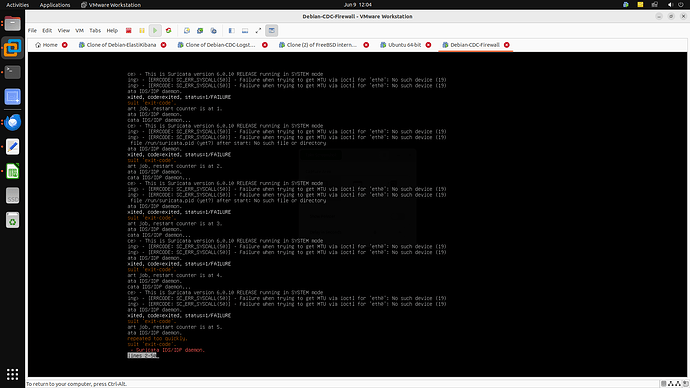Toggle the console view toolbar button
This screenshot has width=690, height=388.
[272, 31]
